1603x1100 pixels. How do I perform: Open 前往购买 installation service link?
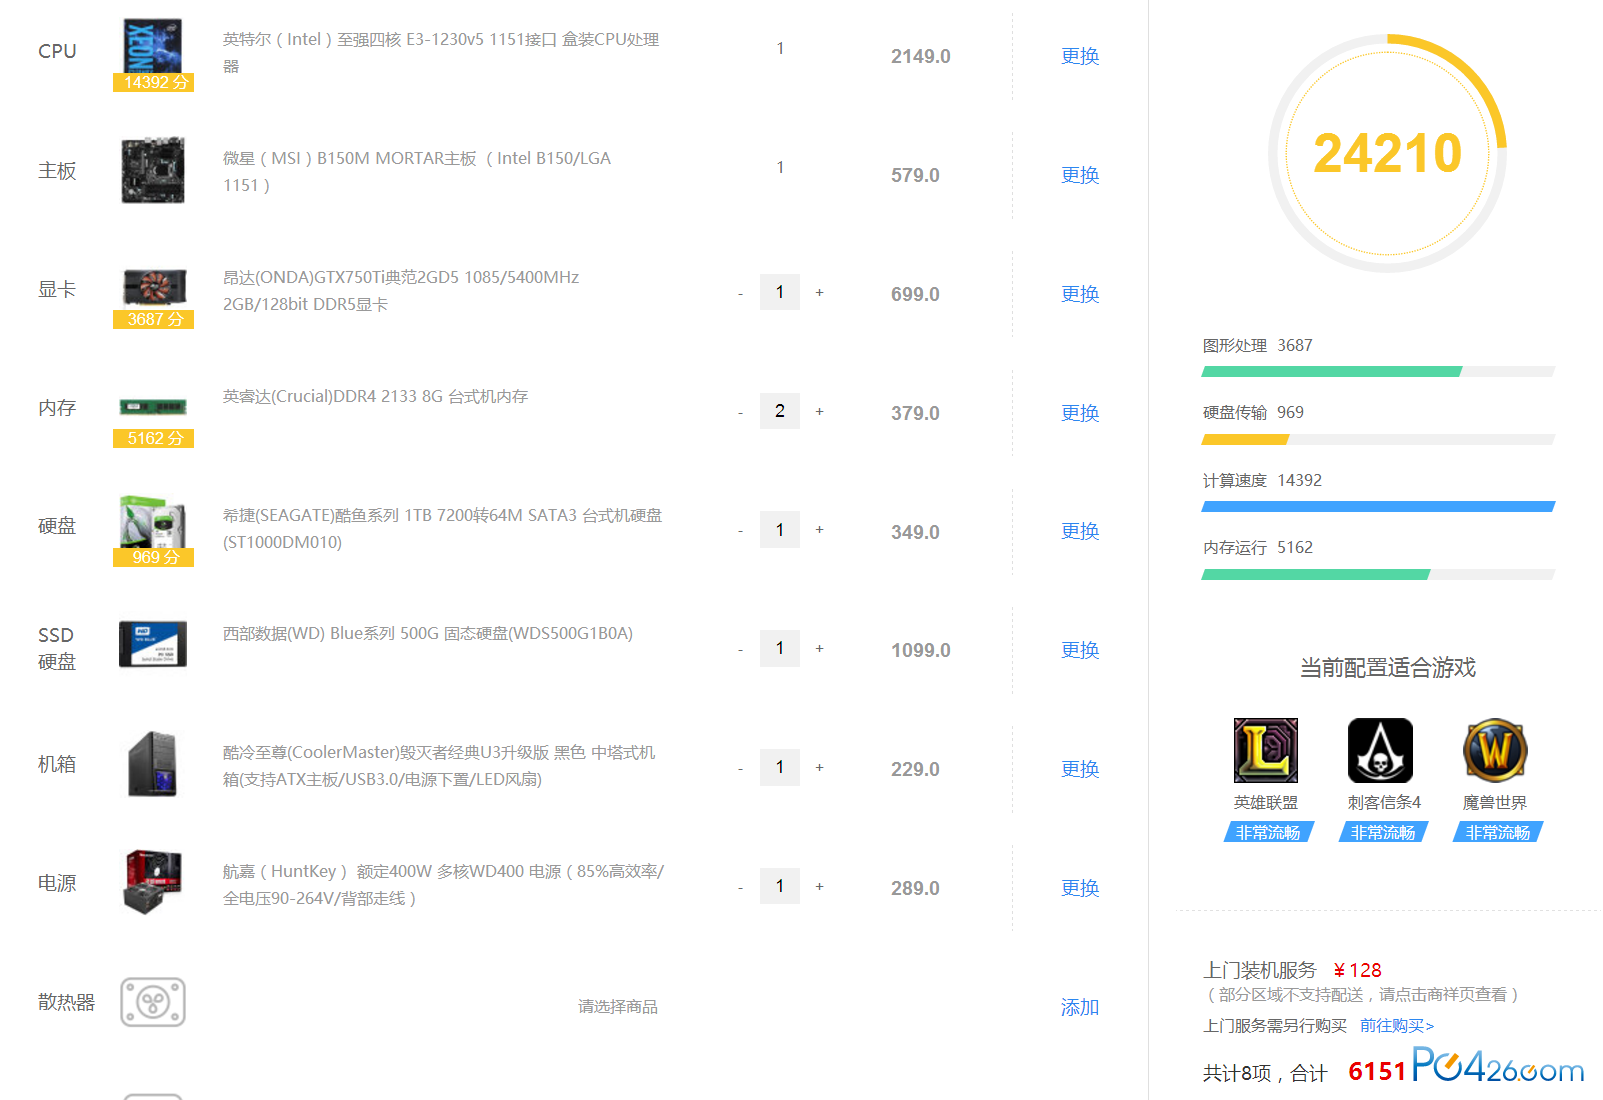[1397, 1026]
